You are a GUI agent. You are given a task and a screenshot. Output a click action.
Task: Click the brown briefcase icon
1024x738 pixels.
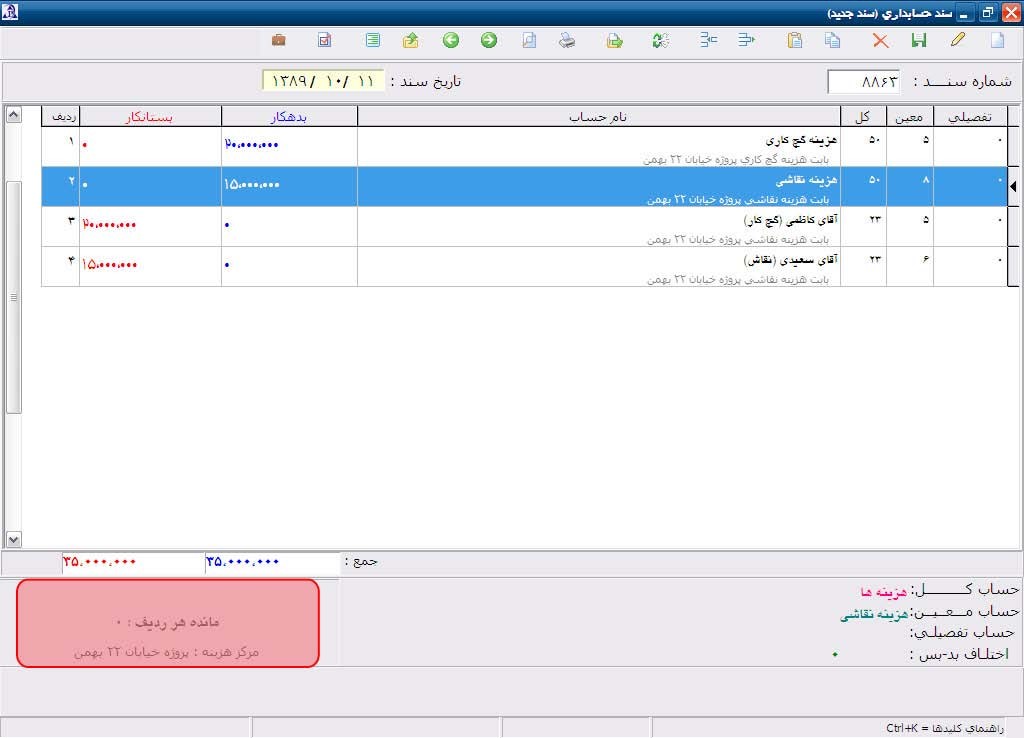click(x=279, y=41)
